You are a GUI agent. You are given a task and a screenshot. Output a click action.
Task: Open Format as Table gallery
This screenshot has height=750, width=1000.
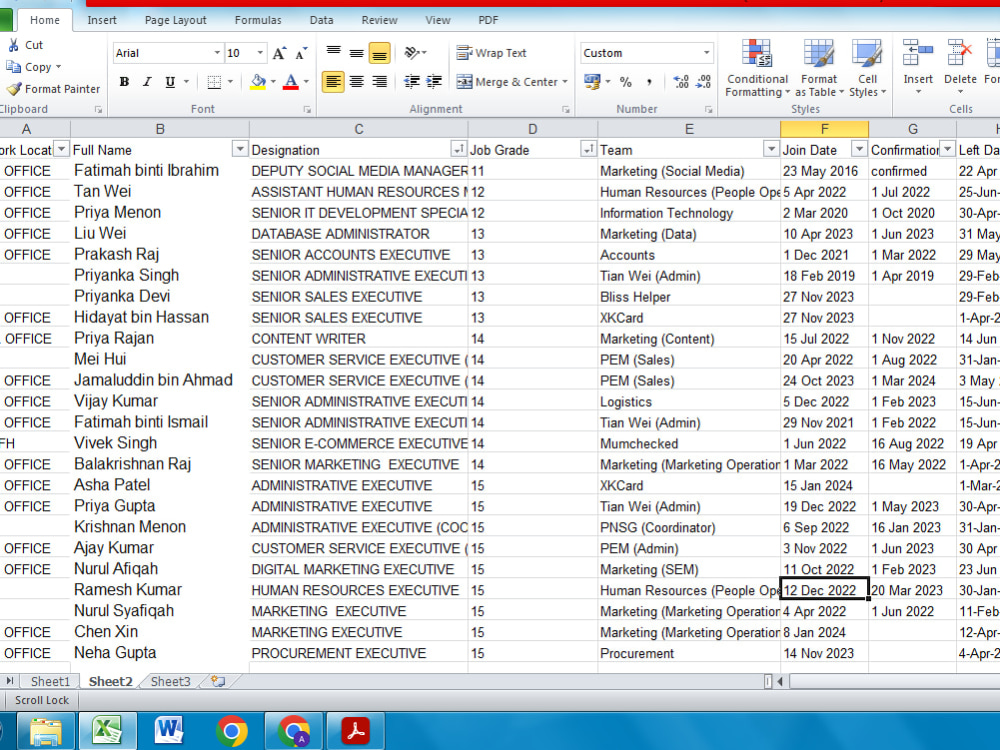819,68
